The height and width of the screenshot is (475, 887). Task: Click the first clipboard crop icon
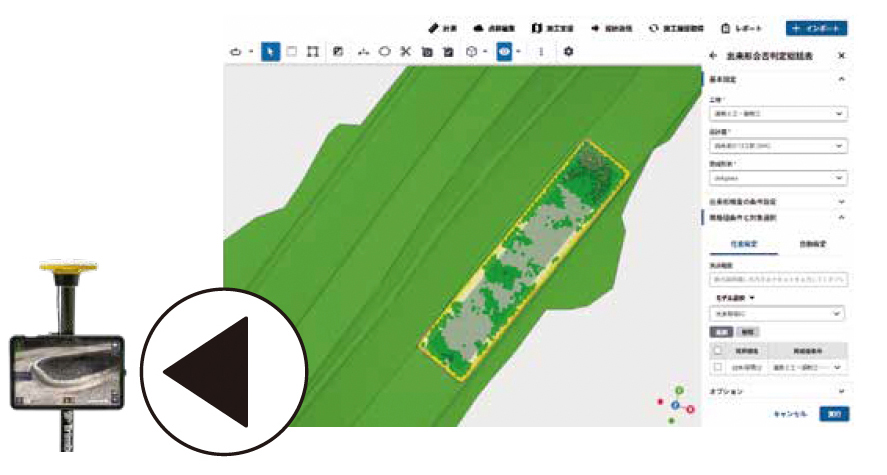pyautogui.click(x=427, y=52)
